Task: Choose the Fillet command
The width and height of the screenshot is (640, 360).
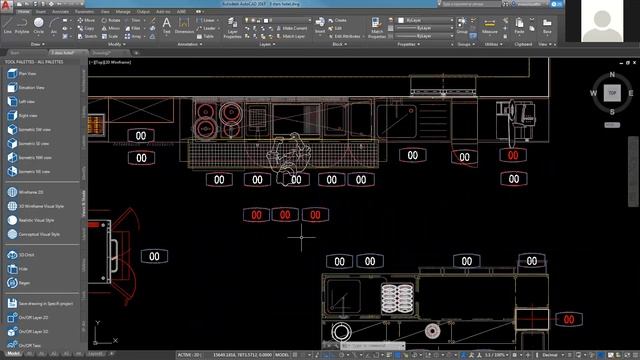Action: click(132, 28)
